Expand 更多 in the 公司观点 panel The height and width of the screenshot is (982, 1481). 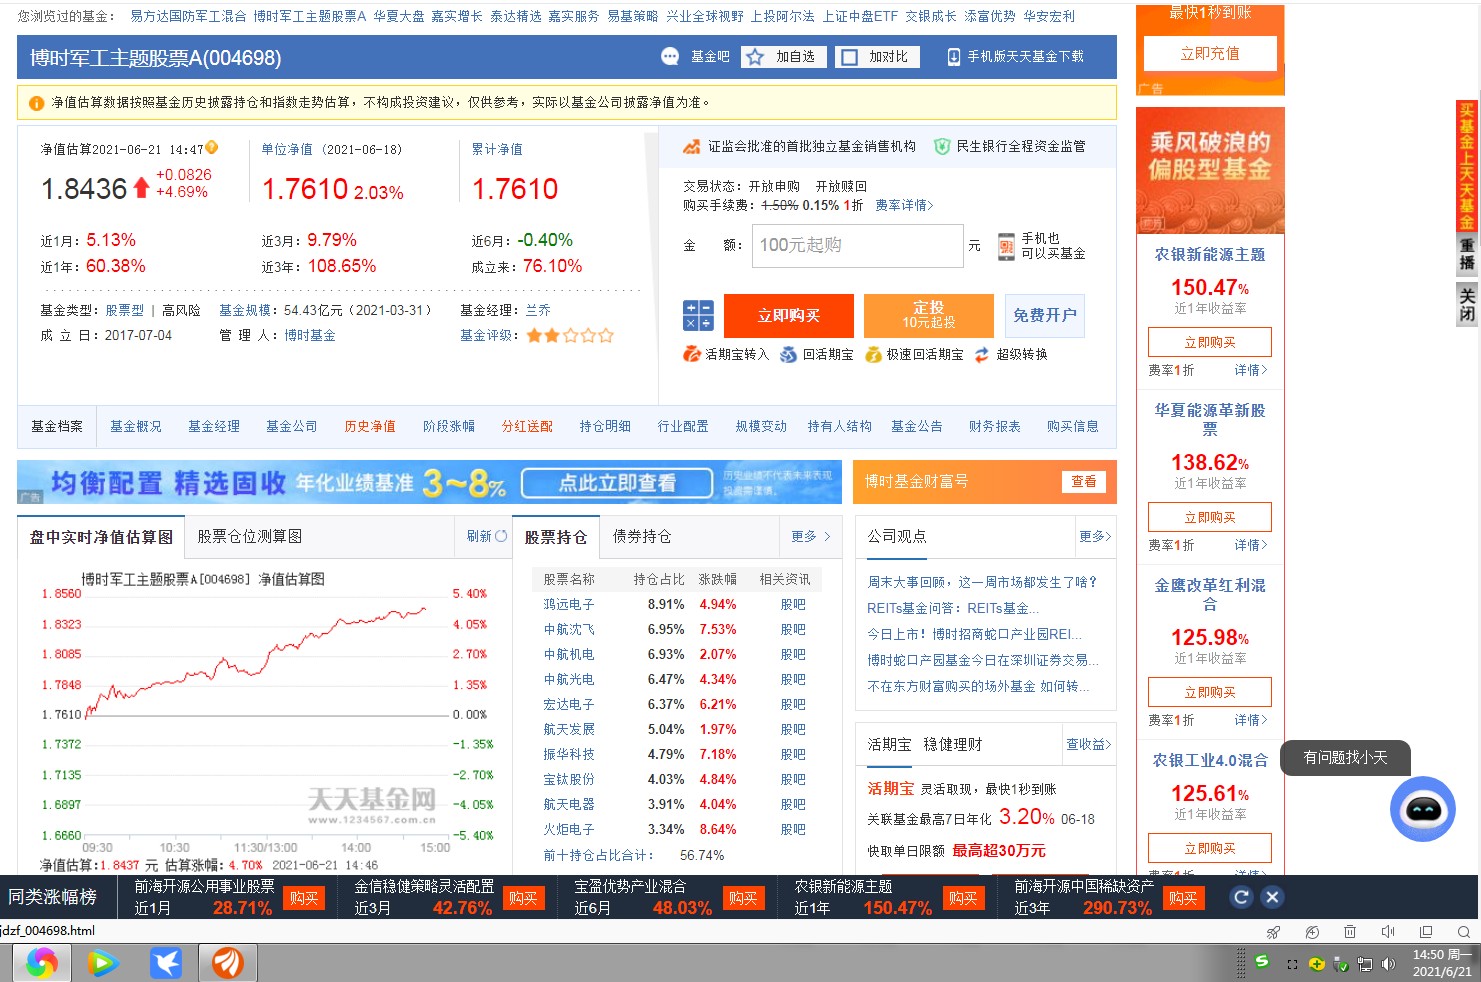click(x=1095, y=536)
